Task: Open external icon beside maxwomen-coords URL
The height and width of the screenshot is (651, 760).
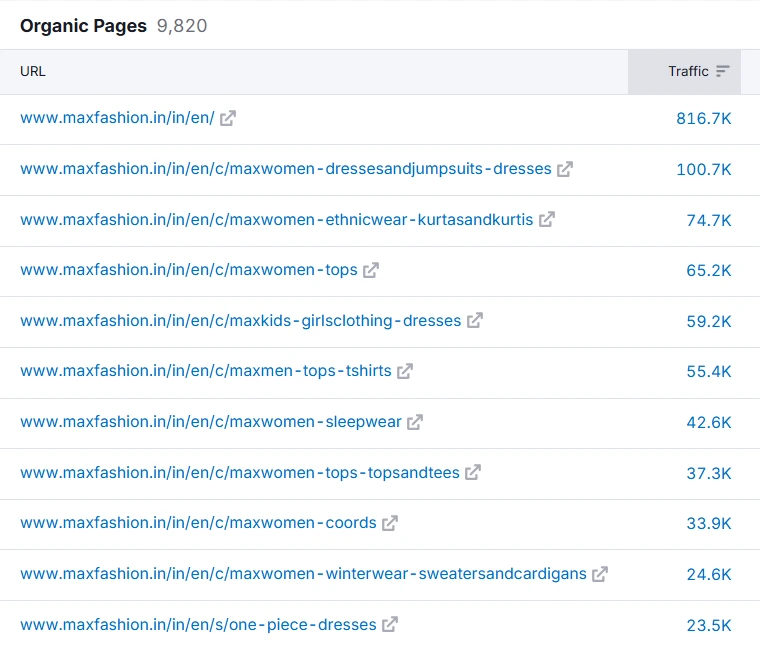Action: pyautogui.click(x=390, y=523)
